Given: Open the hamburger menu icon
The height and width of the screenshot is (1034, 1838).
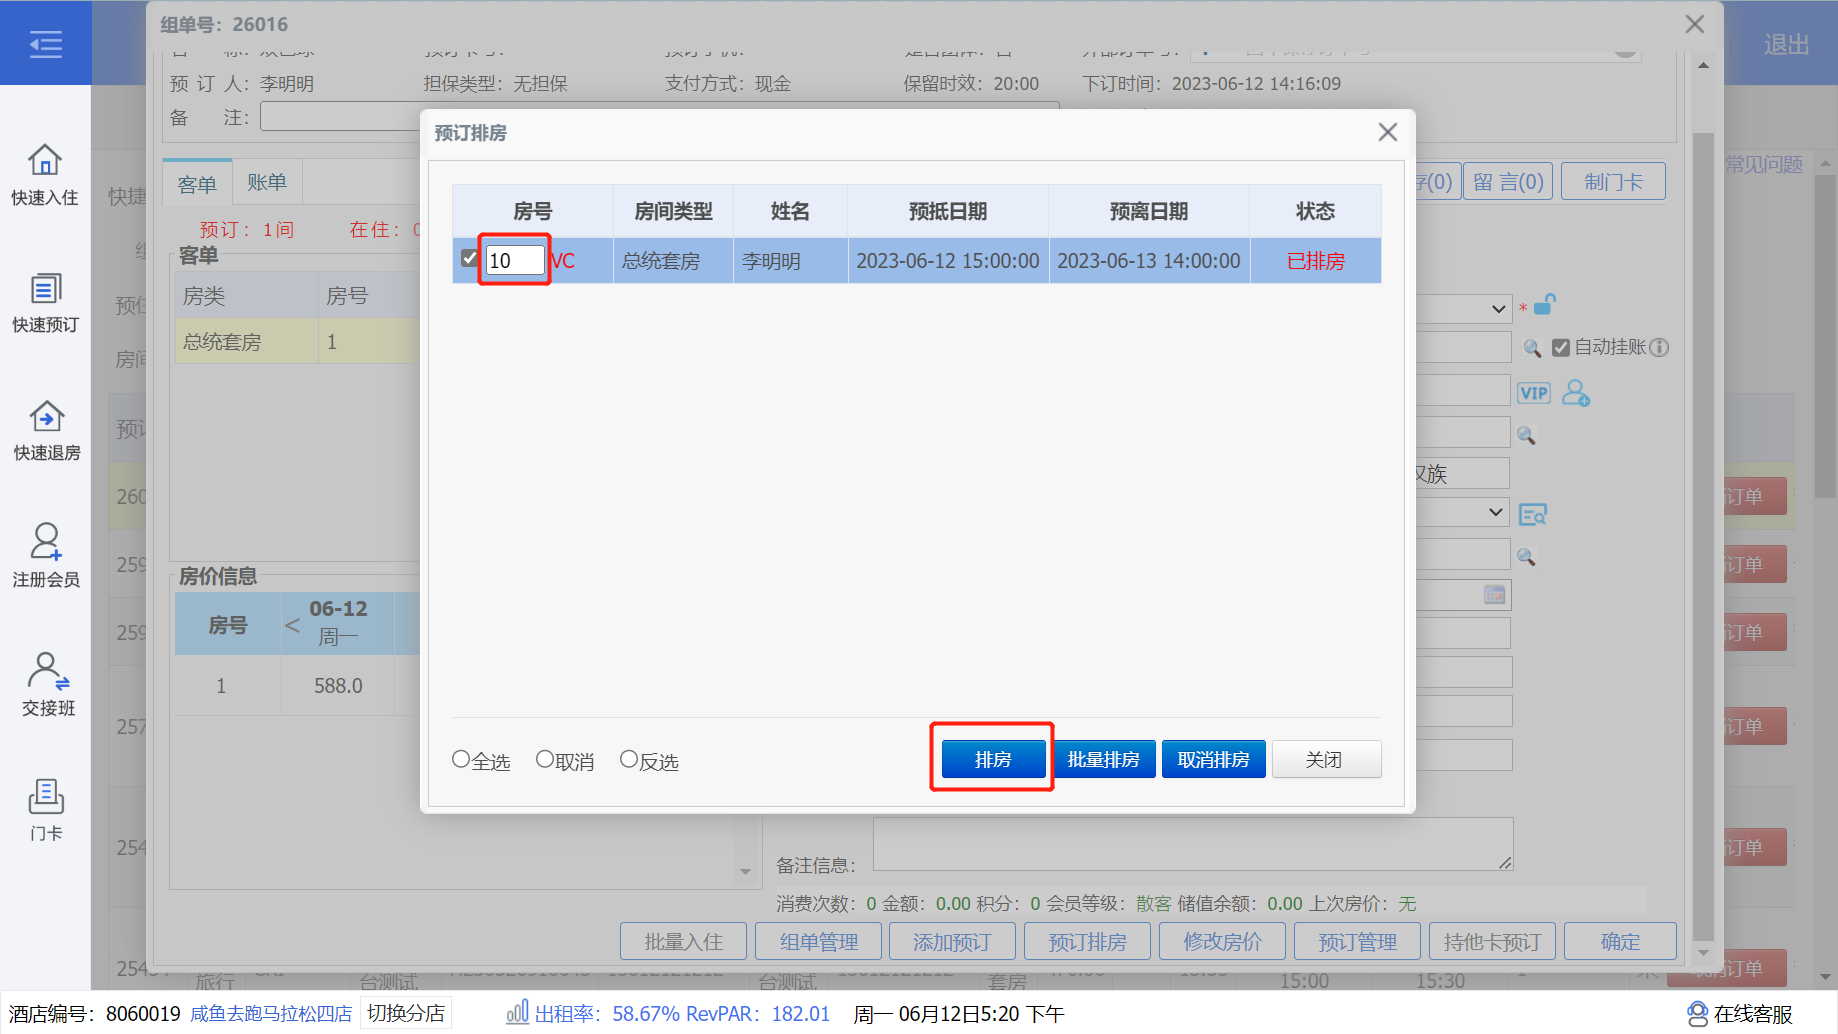Looking at the screenshot, I should pyautogui.click(x=45, y=44).
